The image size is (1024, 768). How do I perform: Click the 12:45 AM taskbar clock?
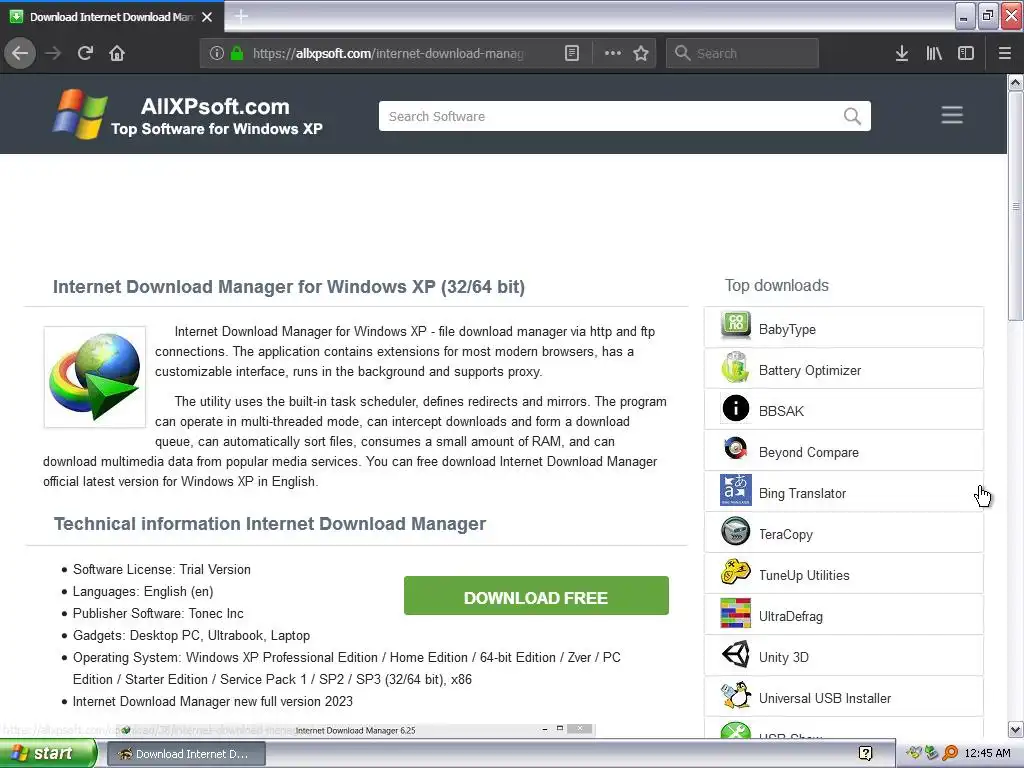click(987, 754)
